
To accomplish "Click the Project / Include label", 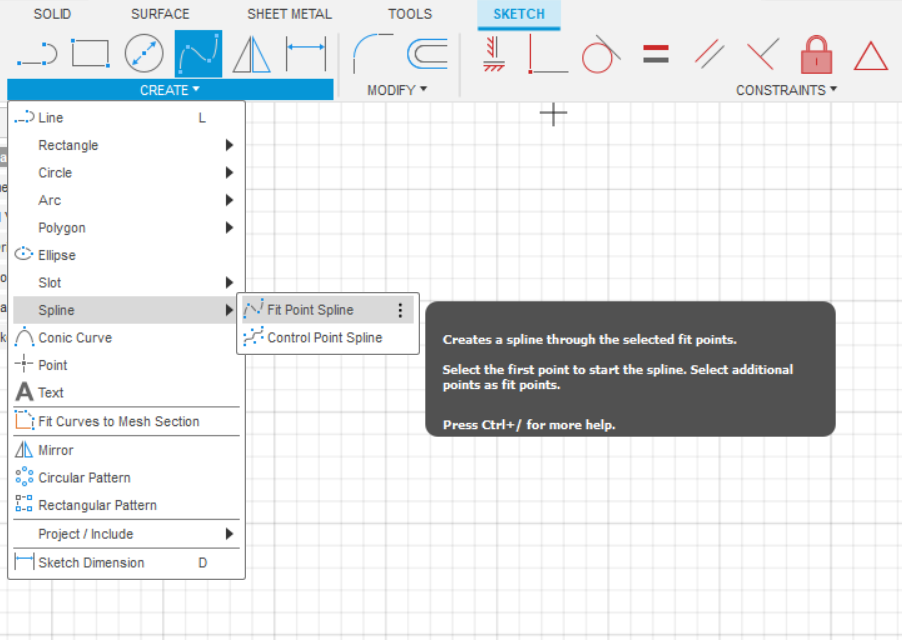I will [x=86, y=534].
